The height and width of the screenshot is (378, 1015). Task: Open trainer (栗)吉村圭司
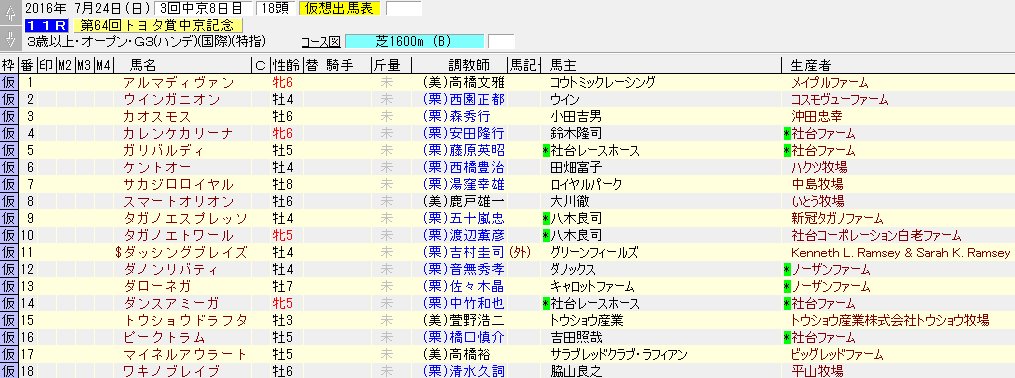(x=463, y=252)
